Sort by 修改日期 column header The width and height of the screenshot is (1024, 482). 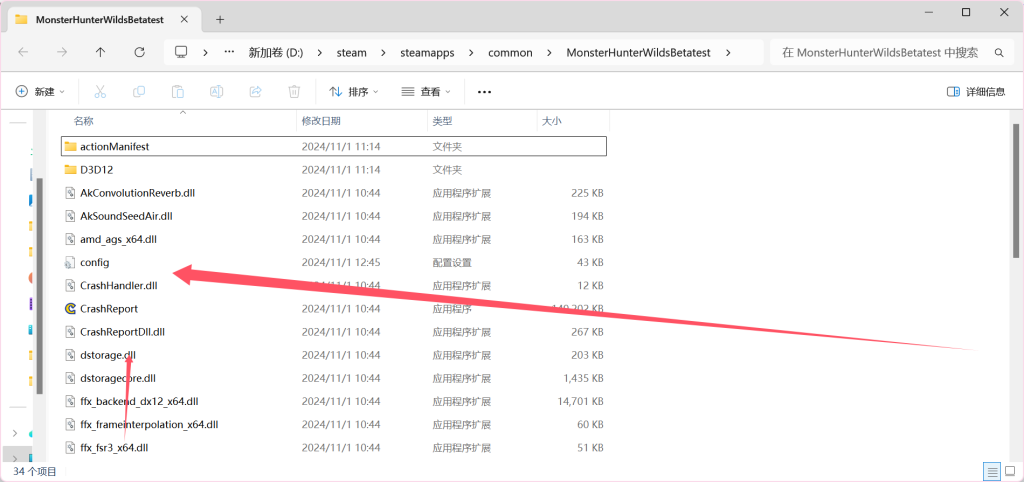(321, 121)
